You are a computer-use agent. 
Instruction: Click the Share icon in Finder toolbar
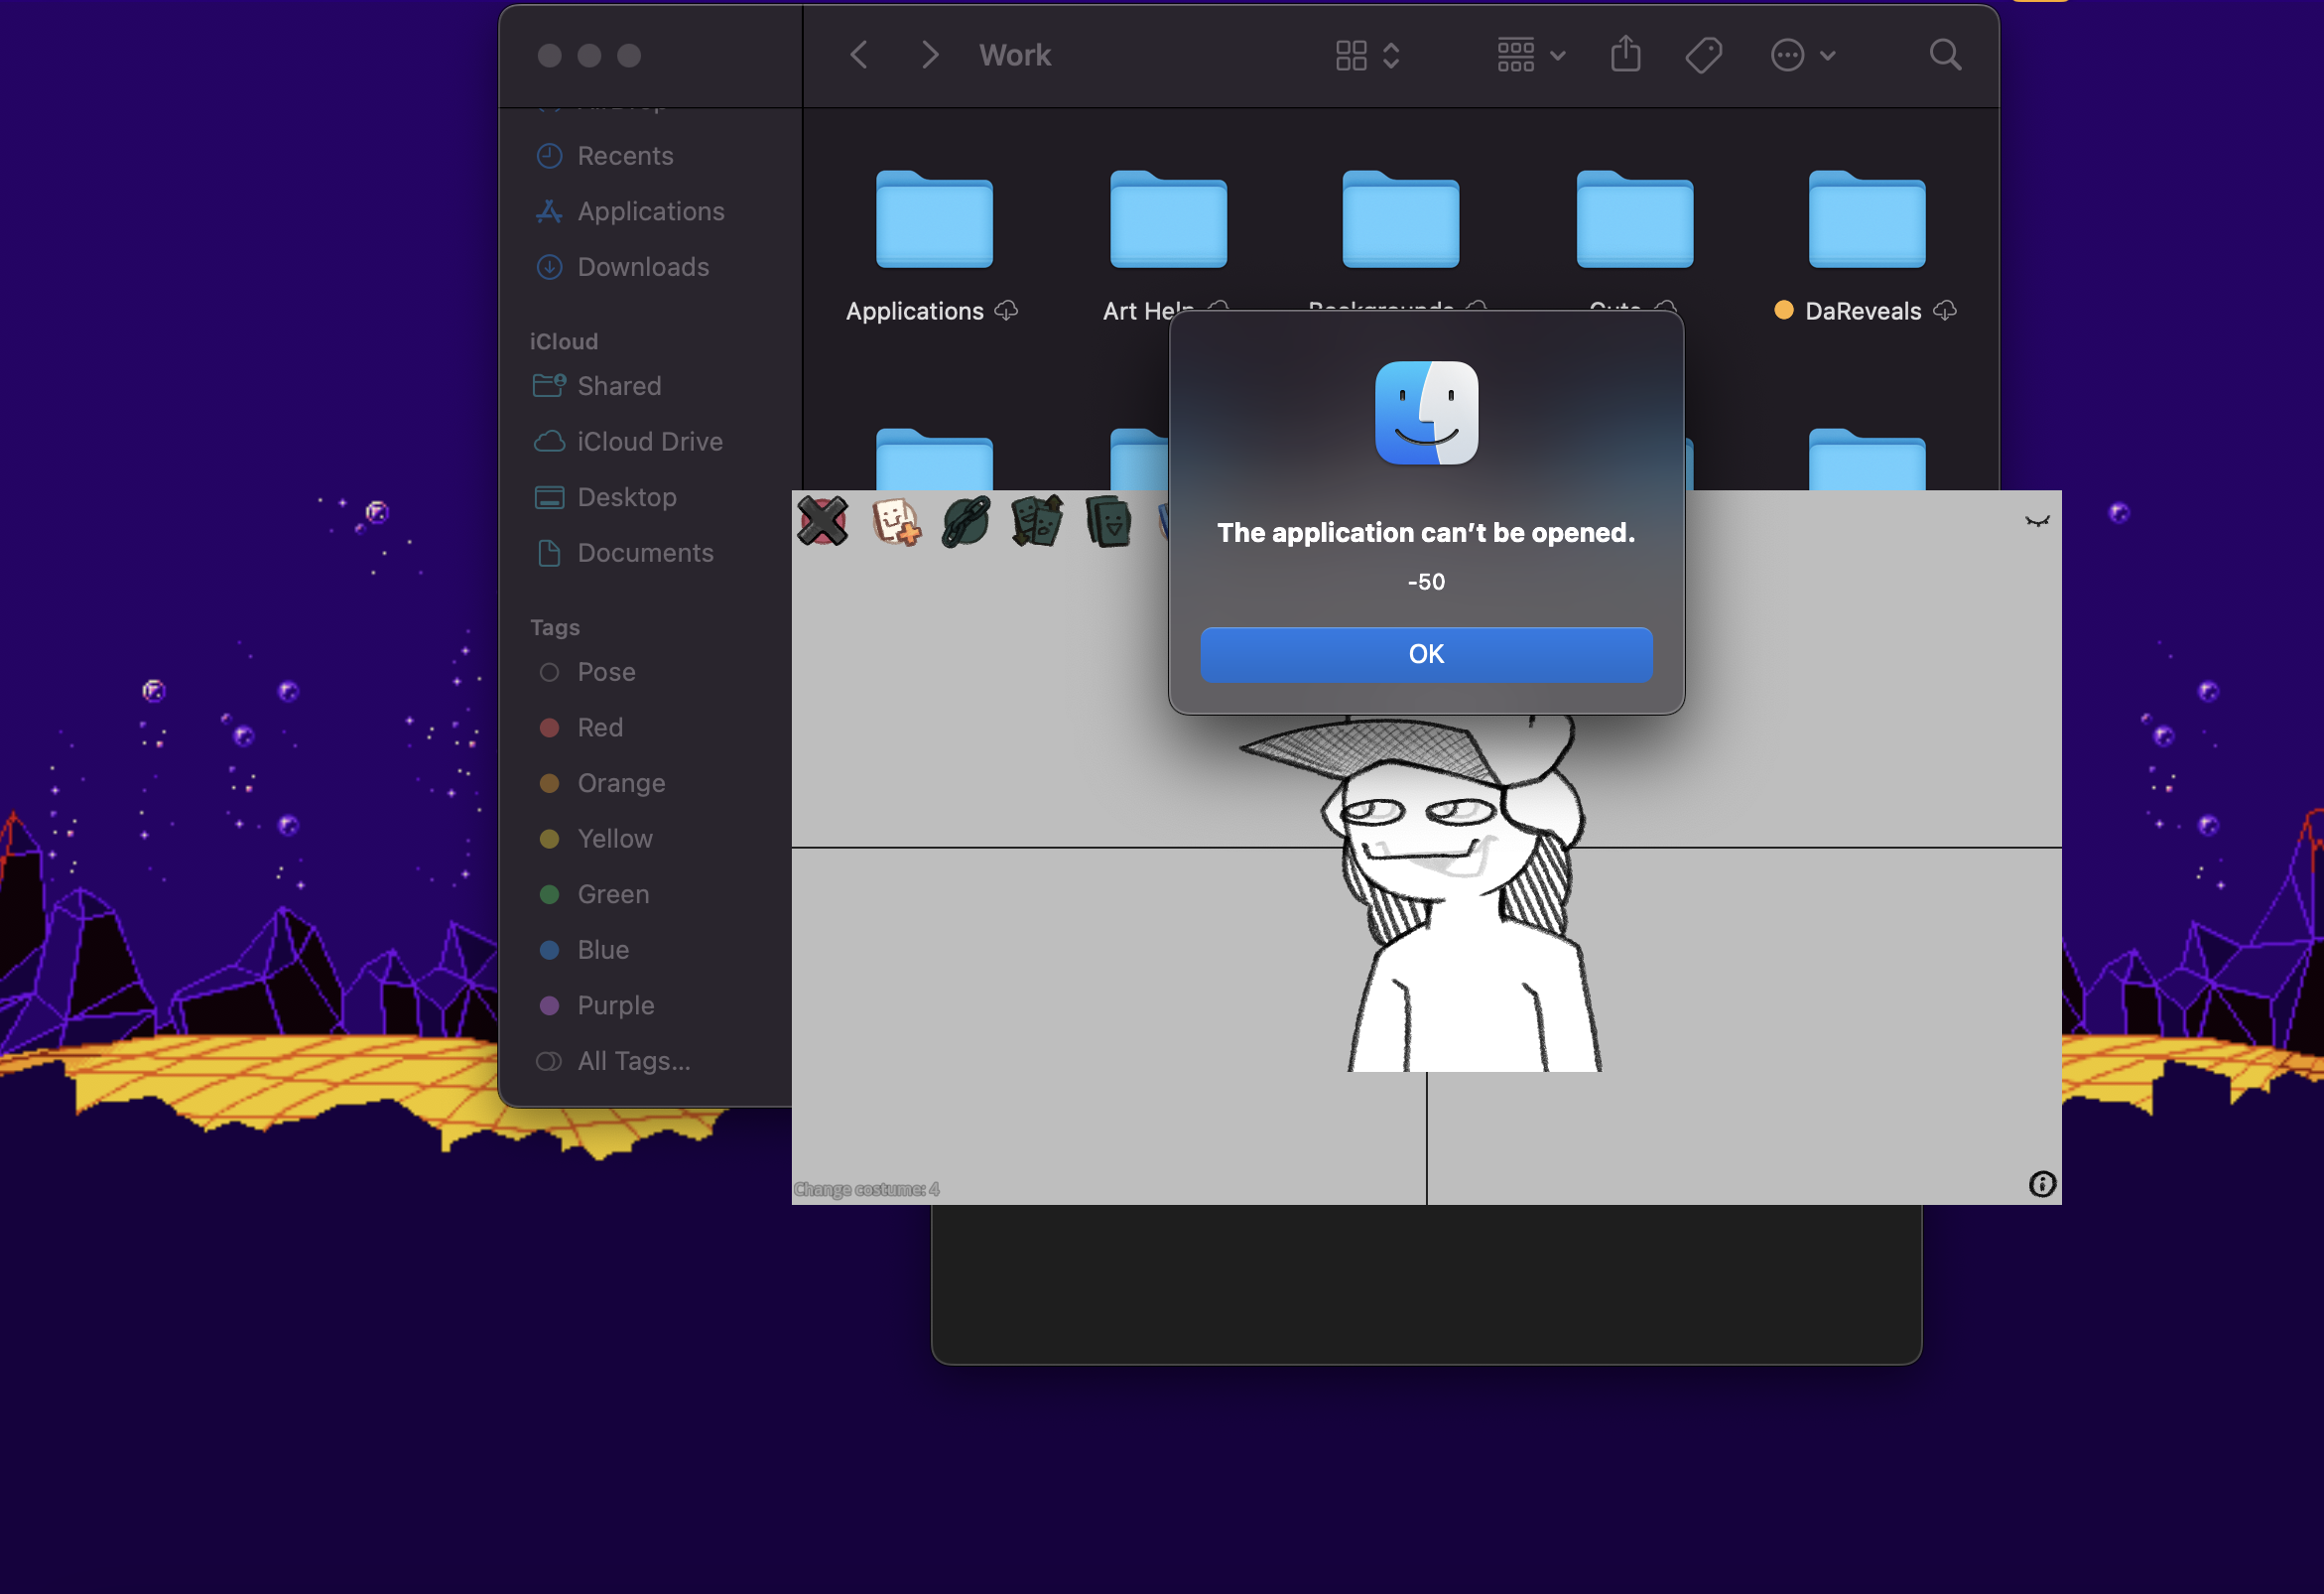point(1626,54)
